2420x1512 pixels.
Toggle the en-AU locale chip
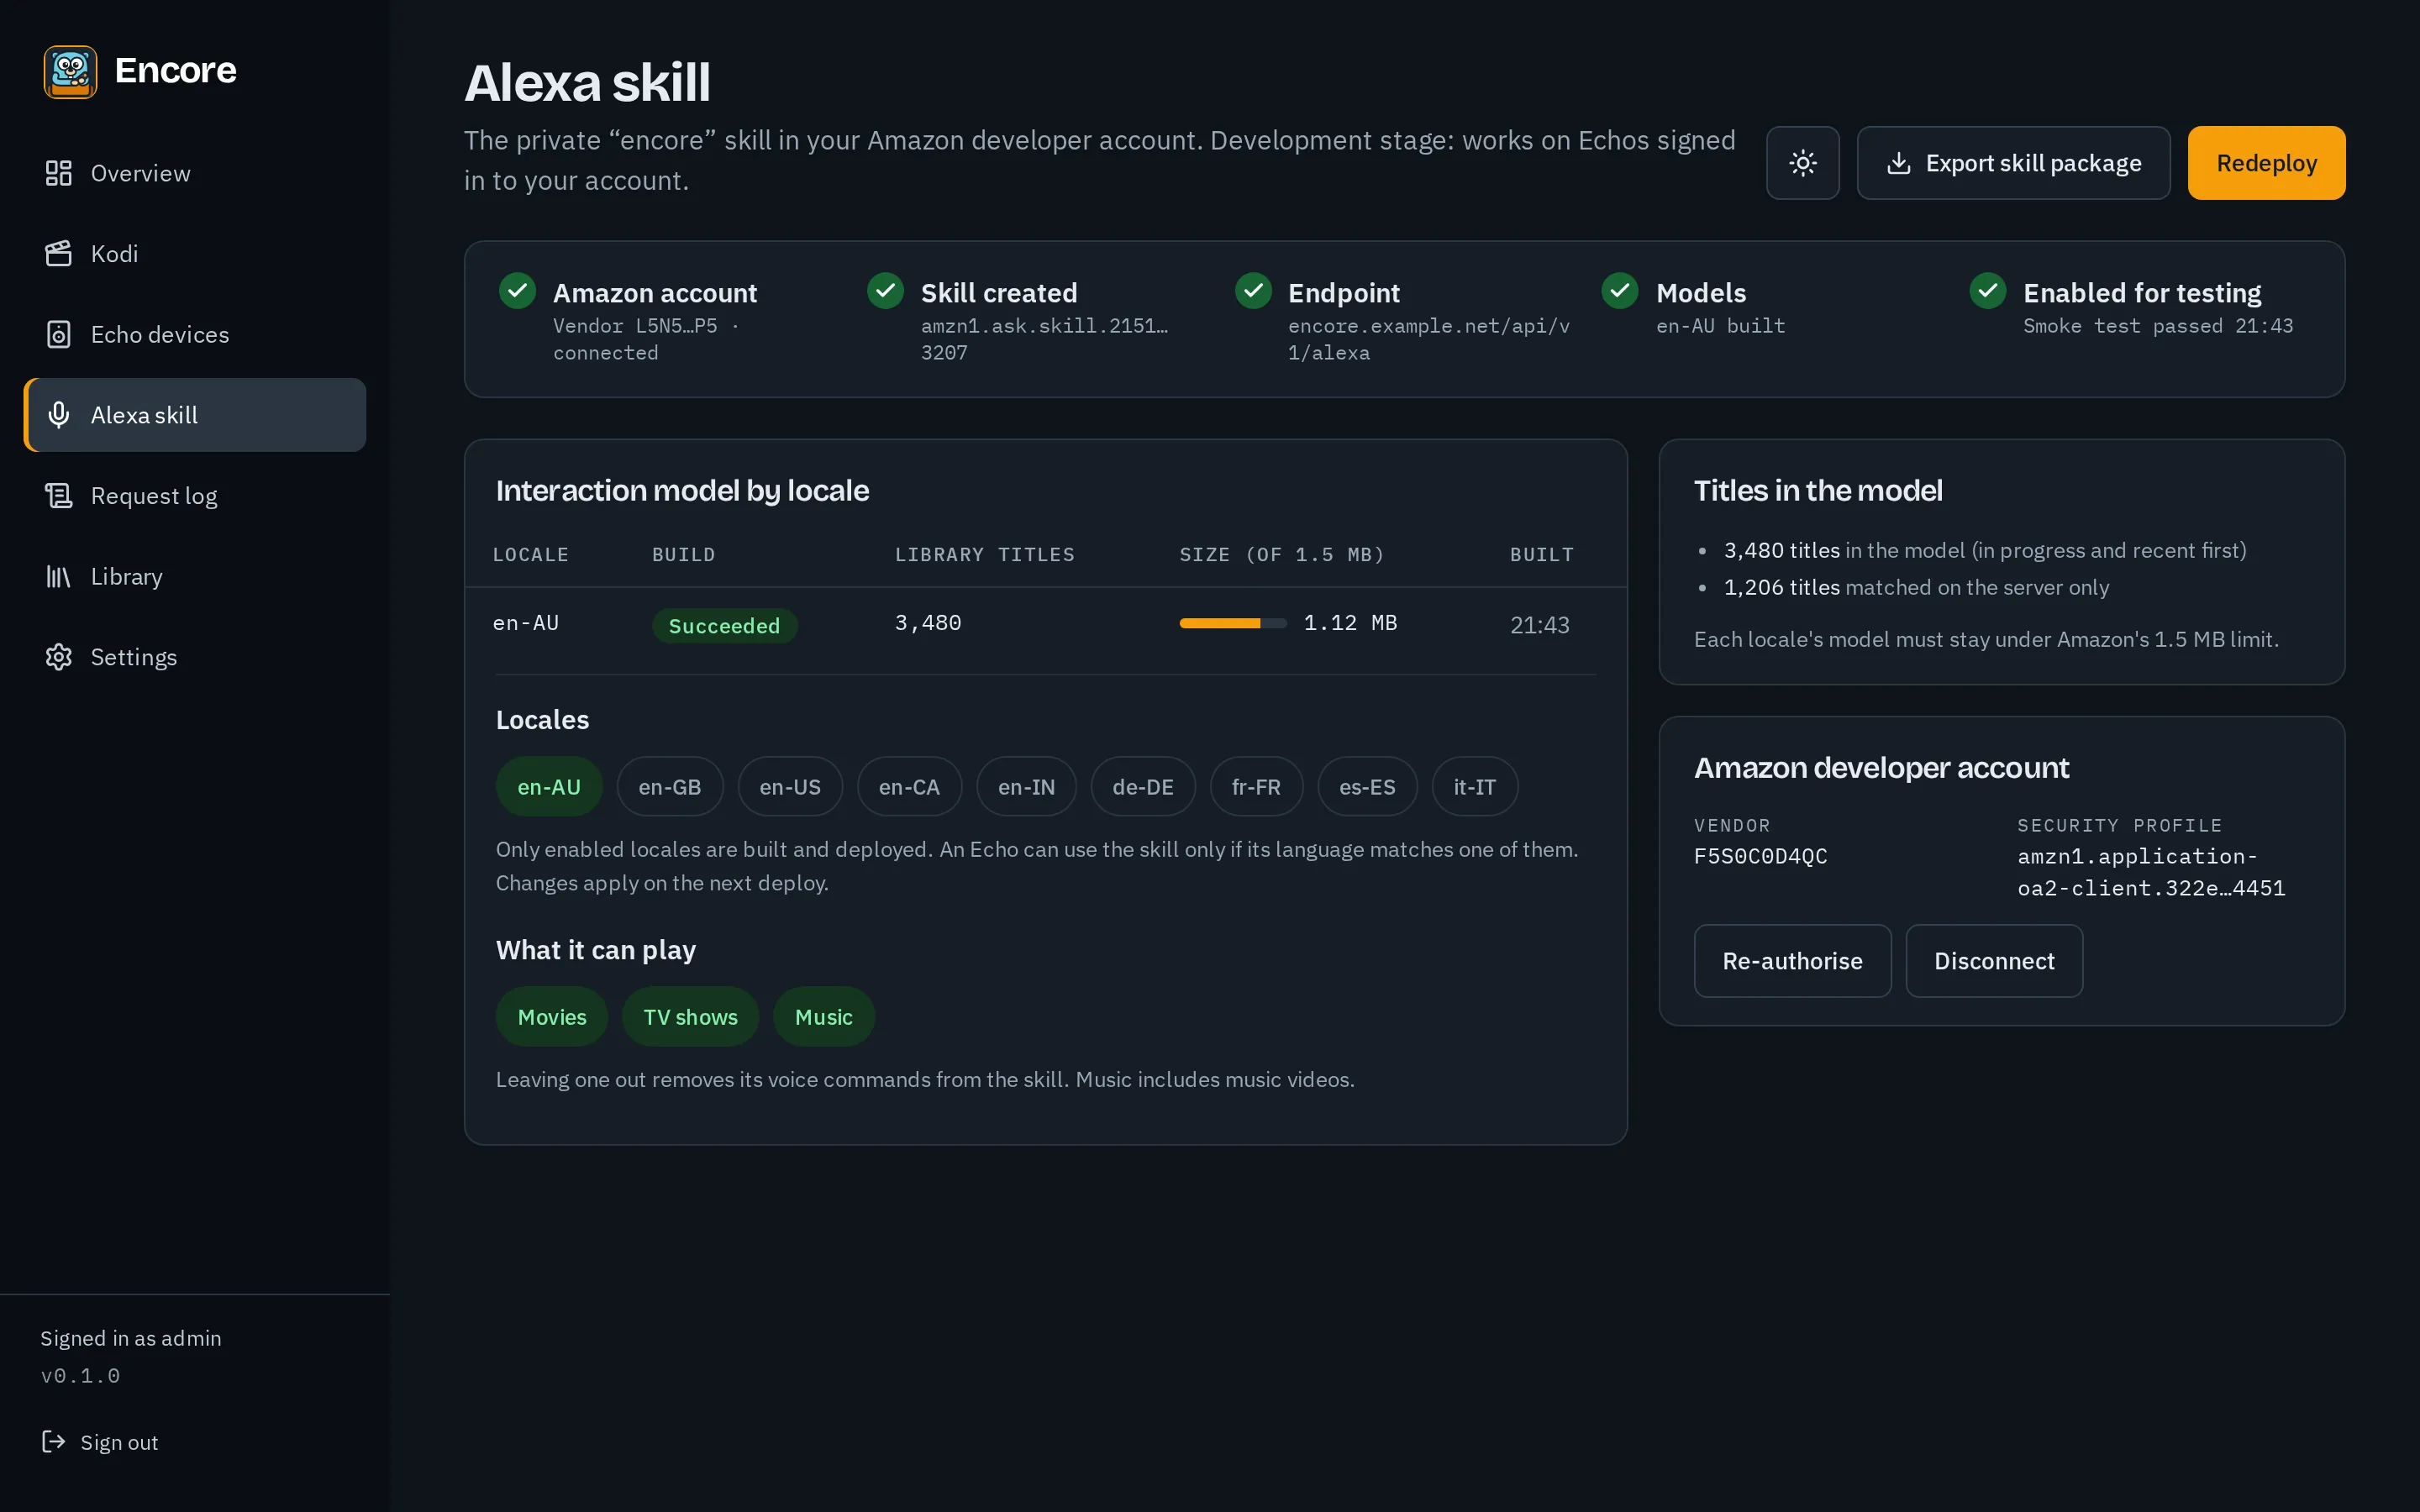pyautogui.click(x=549, y=787)
